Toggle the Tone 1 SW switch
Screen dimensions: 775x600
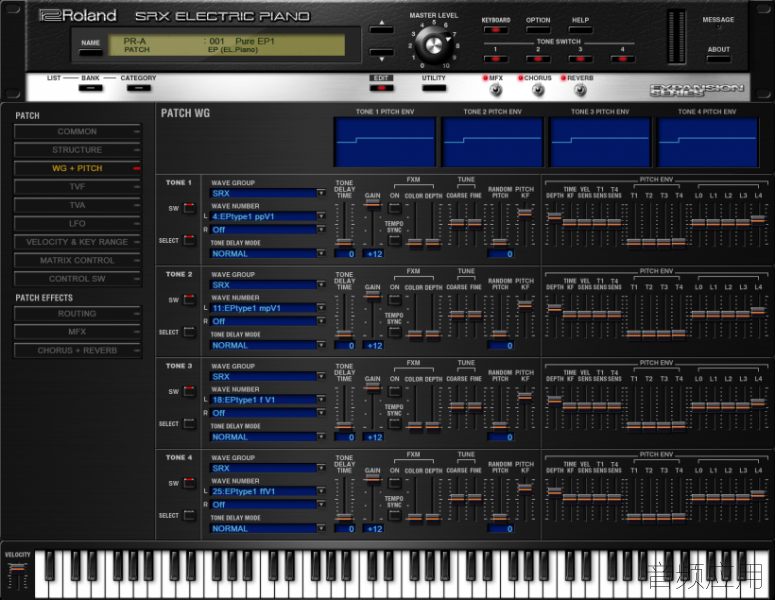(189, 208)
